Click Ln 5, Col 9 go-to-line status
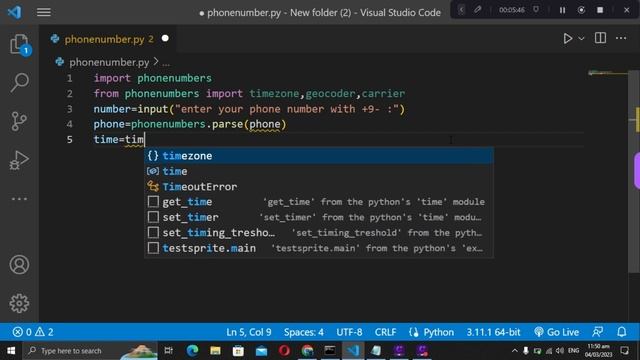Image resolution: width=640 pixels, height=360 pixels. point(249,332)
